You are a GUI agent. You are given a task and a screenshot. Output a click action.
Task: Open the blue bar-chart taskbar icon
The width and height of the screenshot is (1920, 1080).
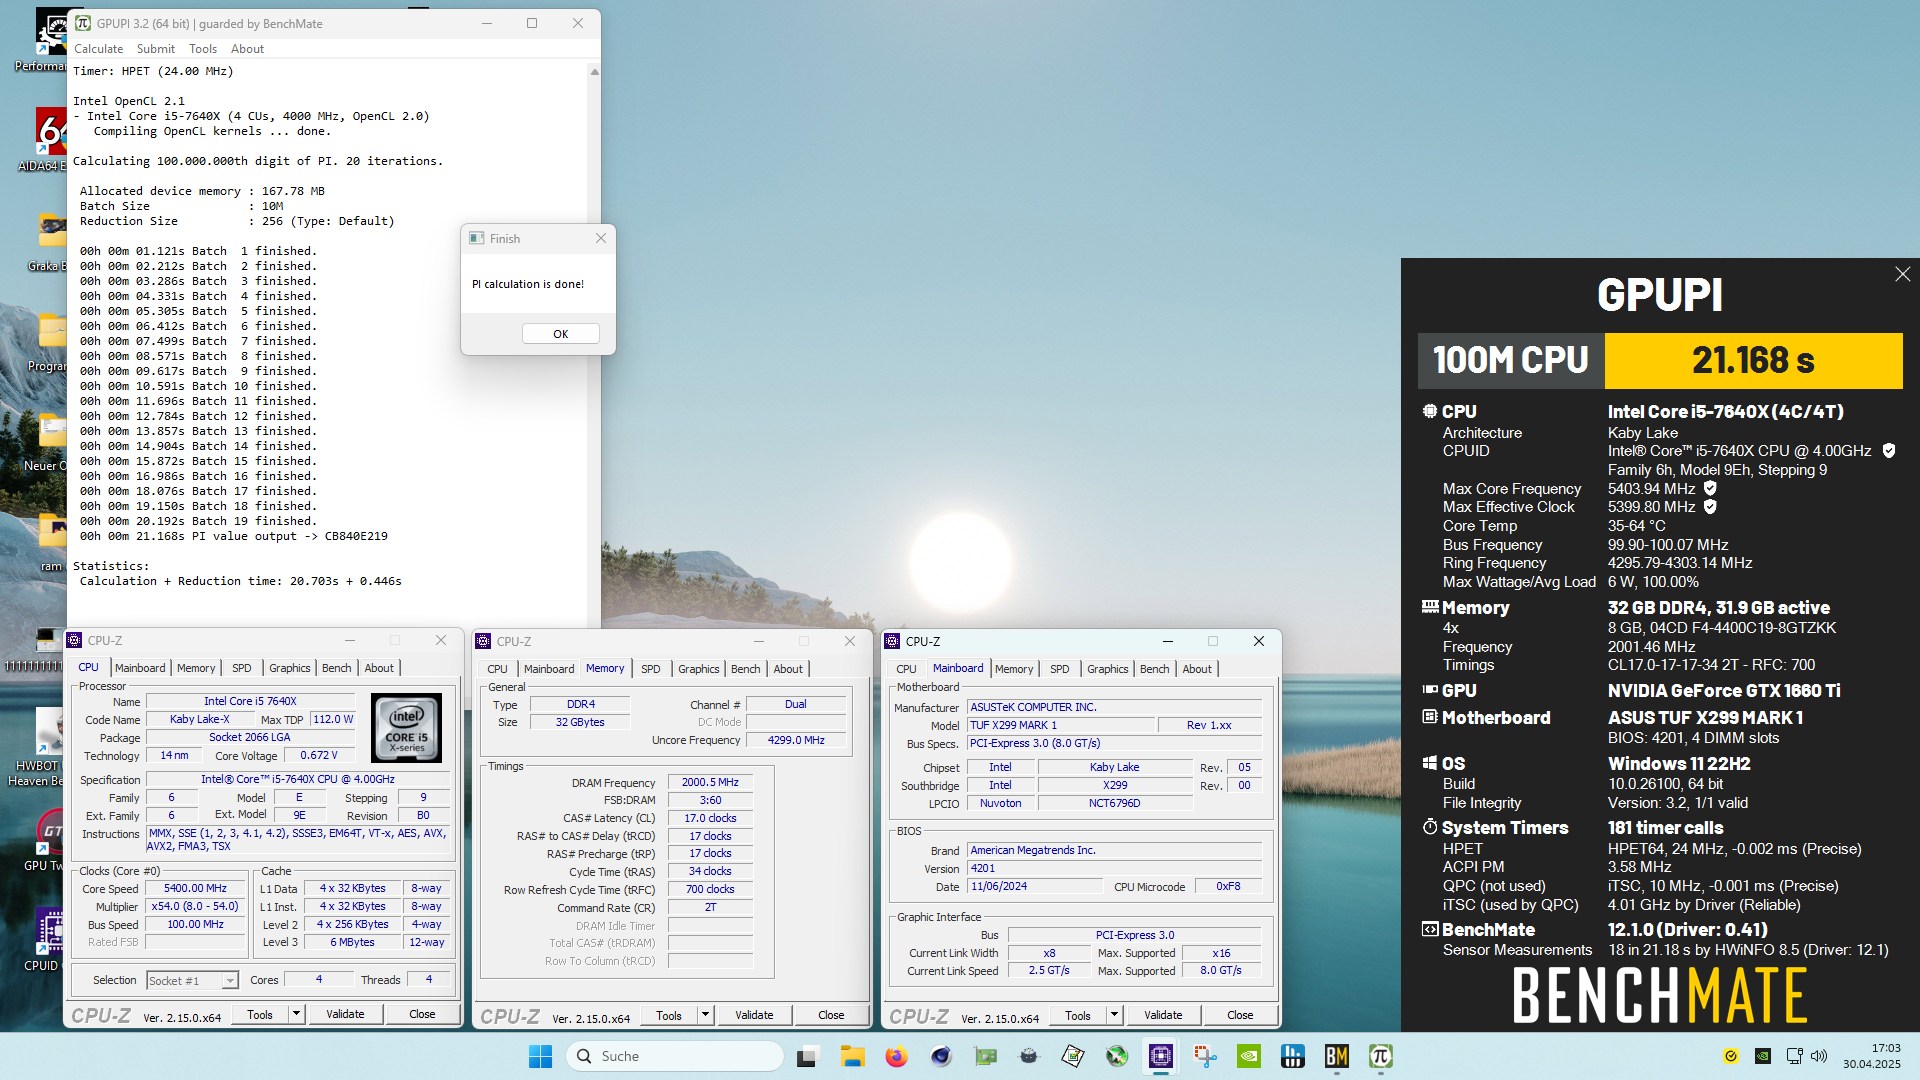pos(1293,1056)
